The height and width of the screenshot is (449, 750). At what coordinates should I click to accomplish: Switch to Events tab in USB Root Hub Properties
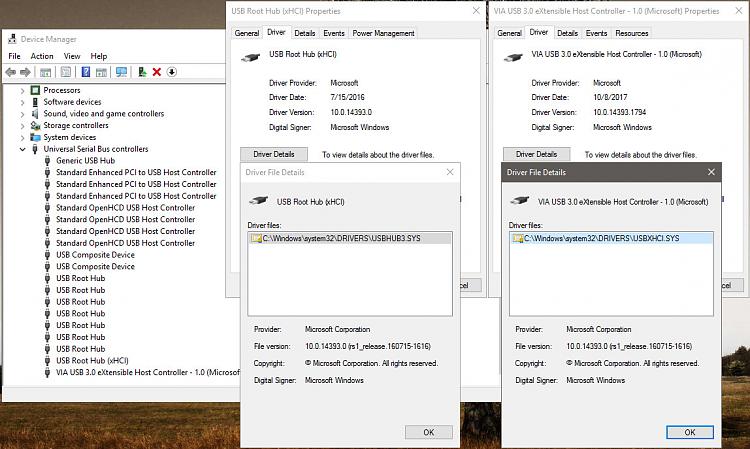pos(334,33)
